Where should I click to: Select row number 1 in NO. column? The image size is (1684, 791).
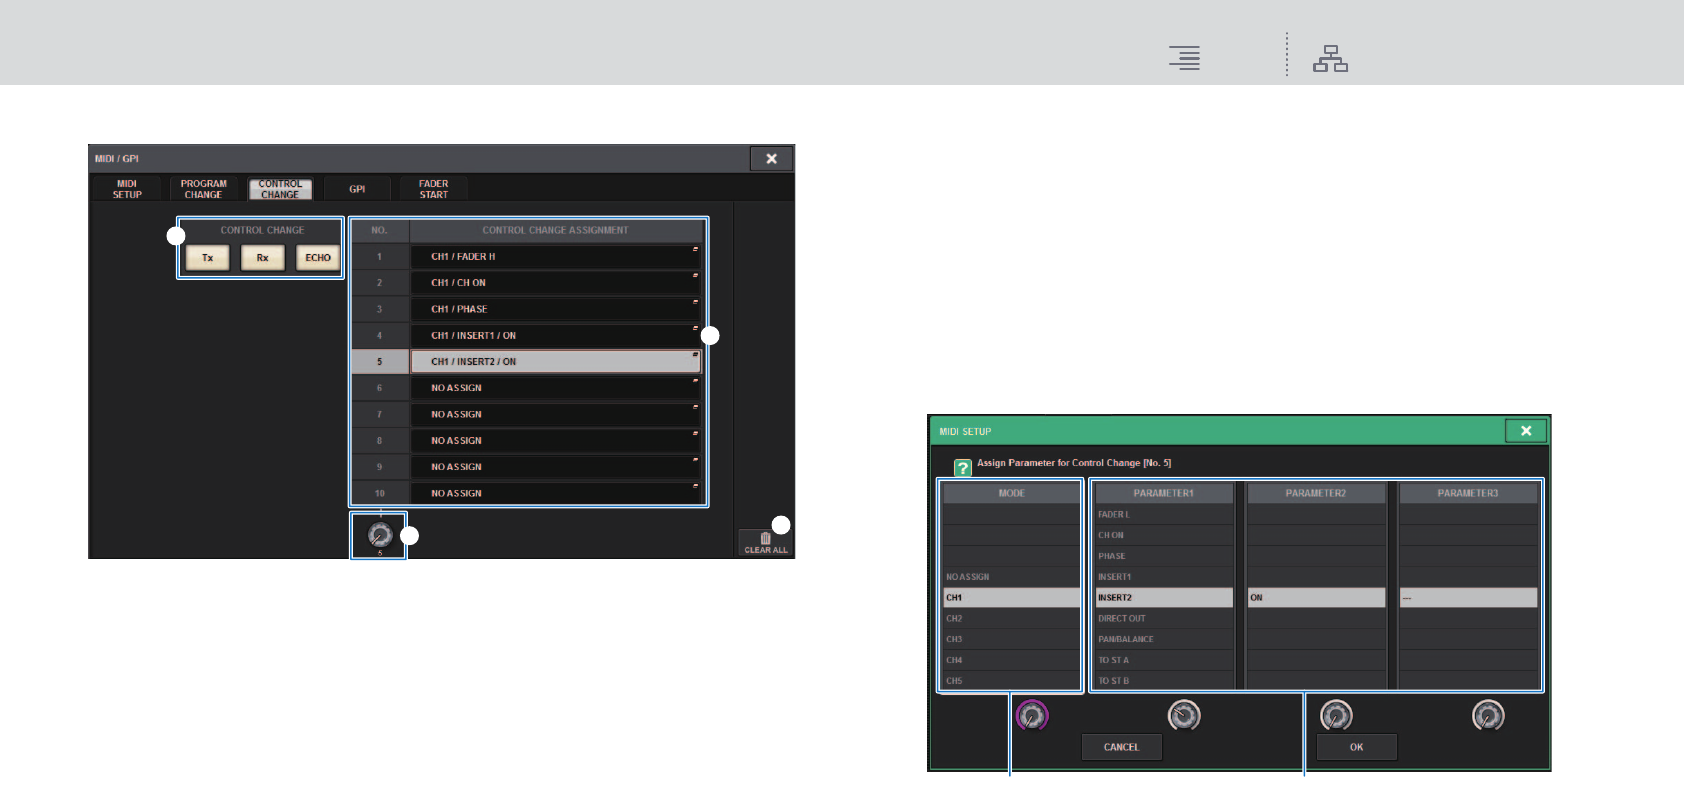[380, 257]
